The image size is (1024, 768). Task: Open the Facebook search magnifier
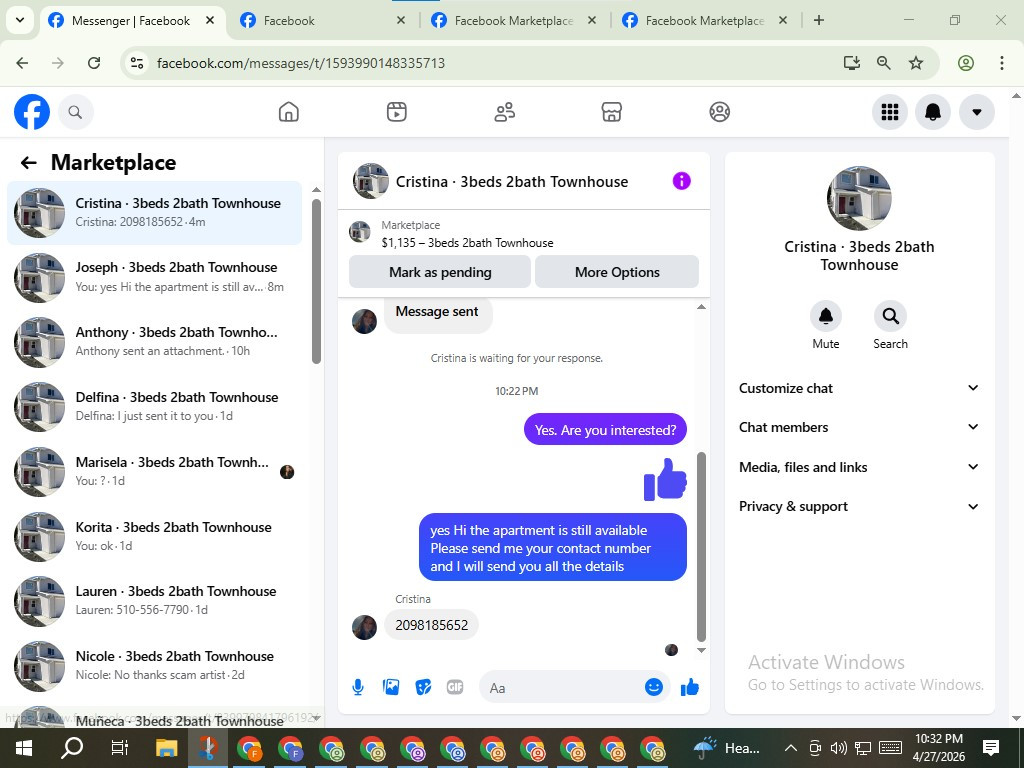tap(75, 112)
